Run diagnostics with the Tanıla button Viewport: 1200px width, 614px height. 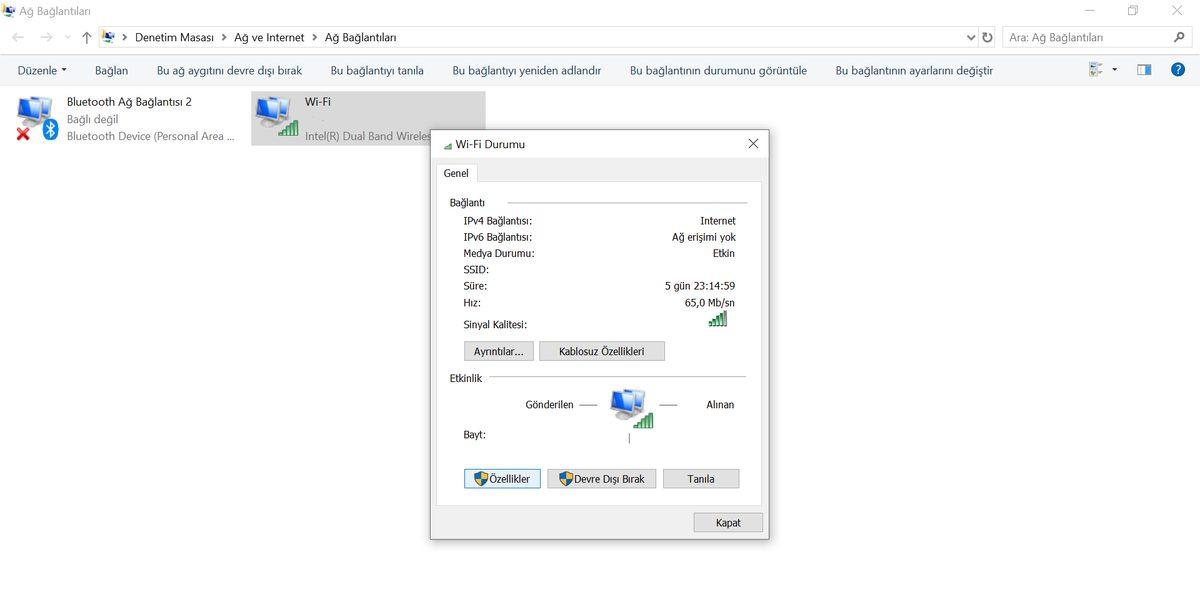click(x=700, y=478)
